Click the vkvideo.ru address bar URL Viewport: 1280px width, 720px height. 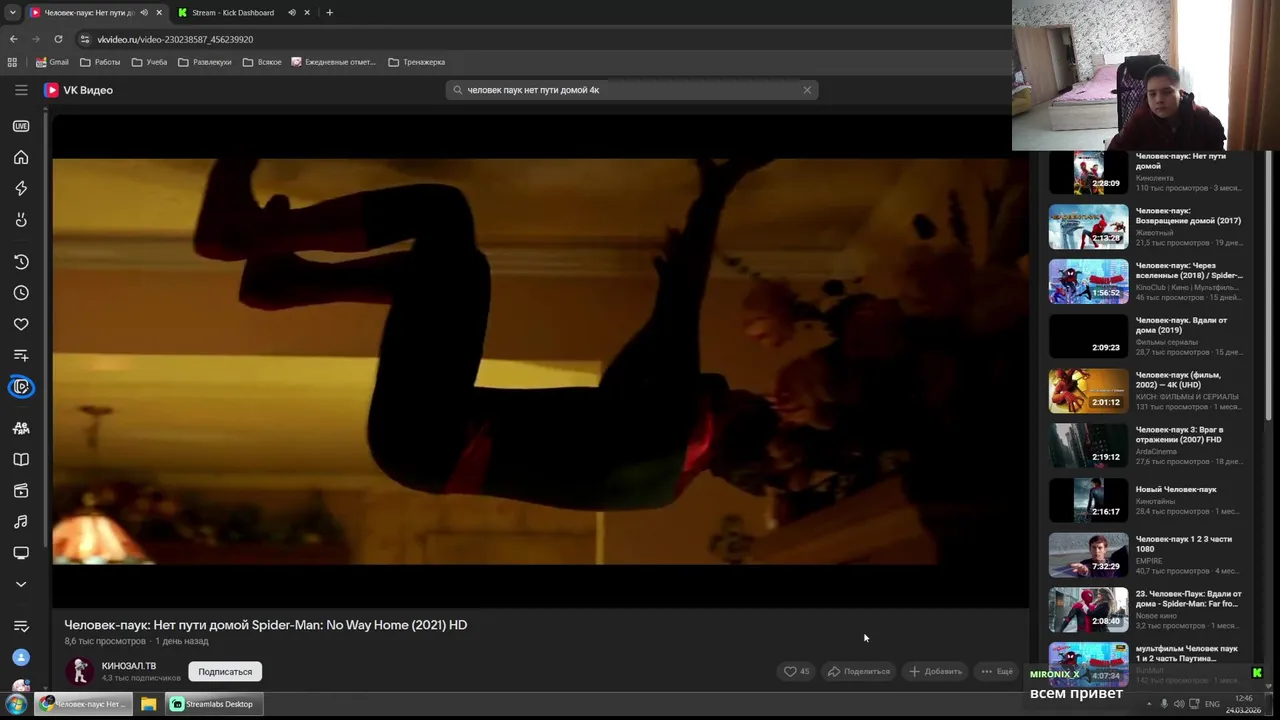pos(175,39)
